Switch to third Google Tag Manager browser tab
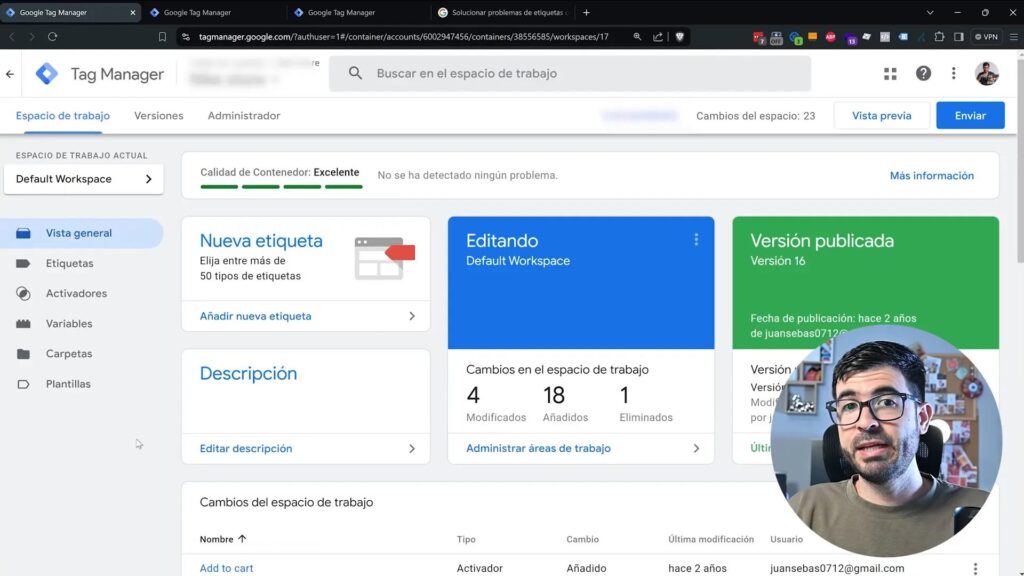The height and width of the screenshot is (576, 1024). [359, 12]
